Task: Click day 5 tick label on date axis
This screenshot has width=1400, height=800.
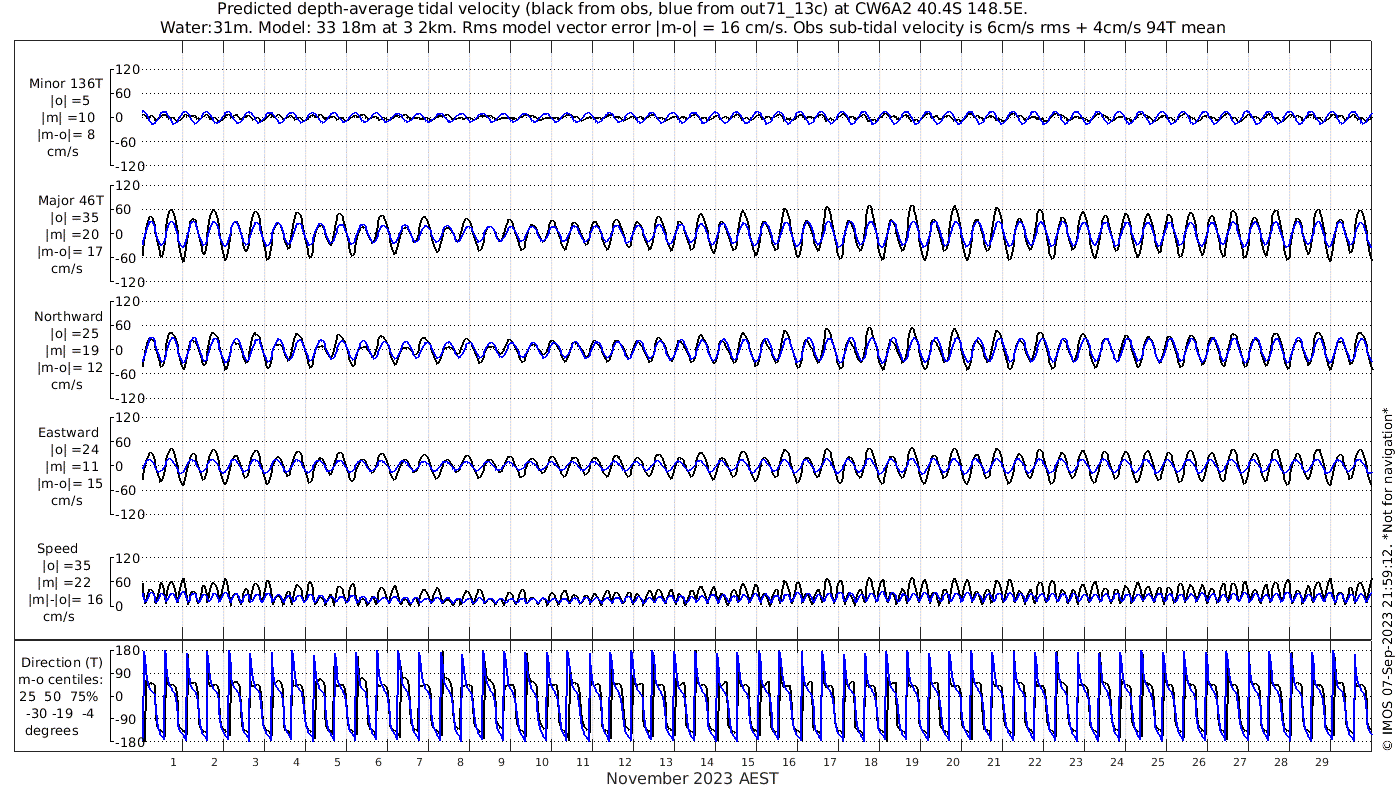Action: point(337,762)
